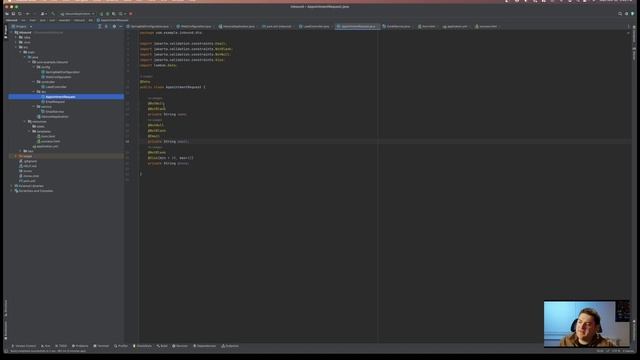The image size is (640, 360).
Task: Open the Profiler tool window
Action: click(121, 346)
